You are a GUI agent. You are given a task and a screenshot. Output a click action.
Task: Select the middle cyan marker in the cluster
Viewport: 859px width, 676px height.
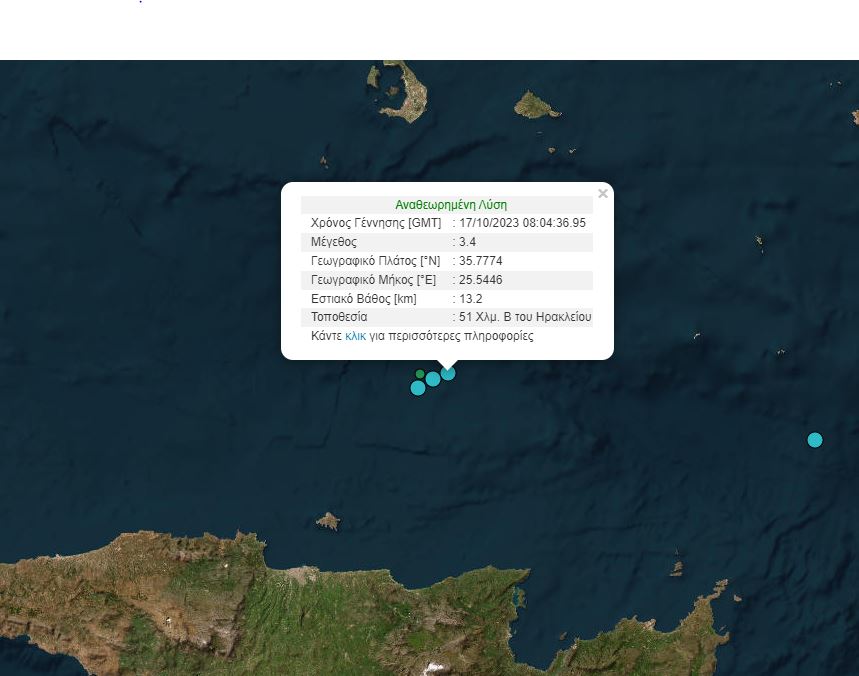point(433,379)
